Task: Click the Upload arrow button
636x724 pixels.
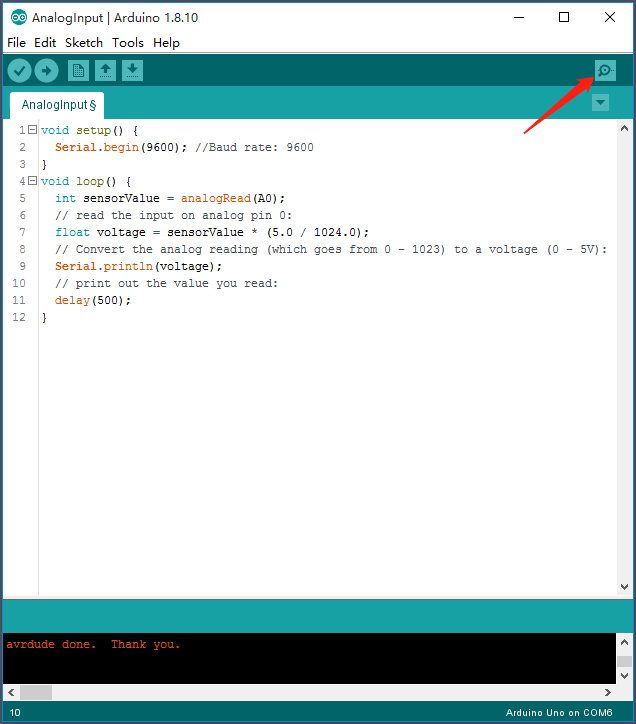Action: (47, 71)
